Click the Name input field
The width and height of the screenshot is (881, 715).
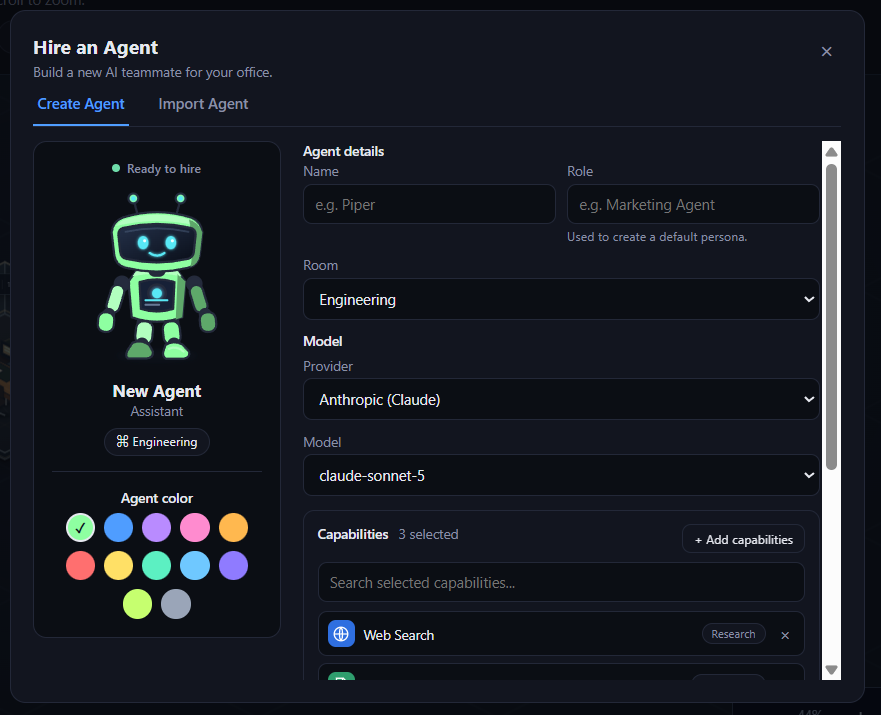[429, 204]
